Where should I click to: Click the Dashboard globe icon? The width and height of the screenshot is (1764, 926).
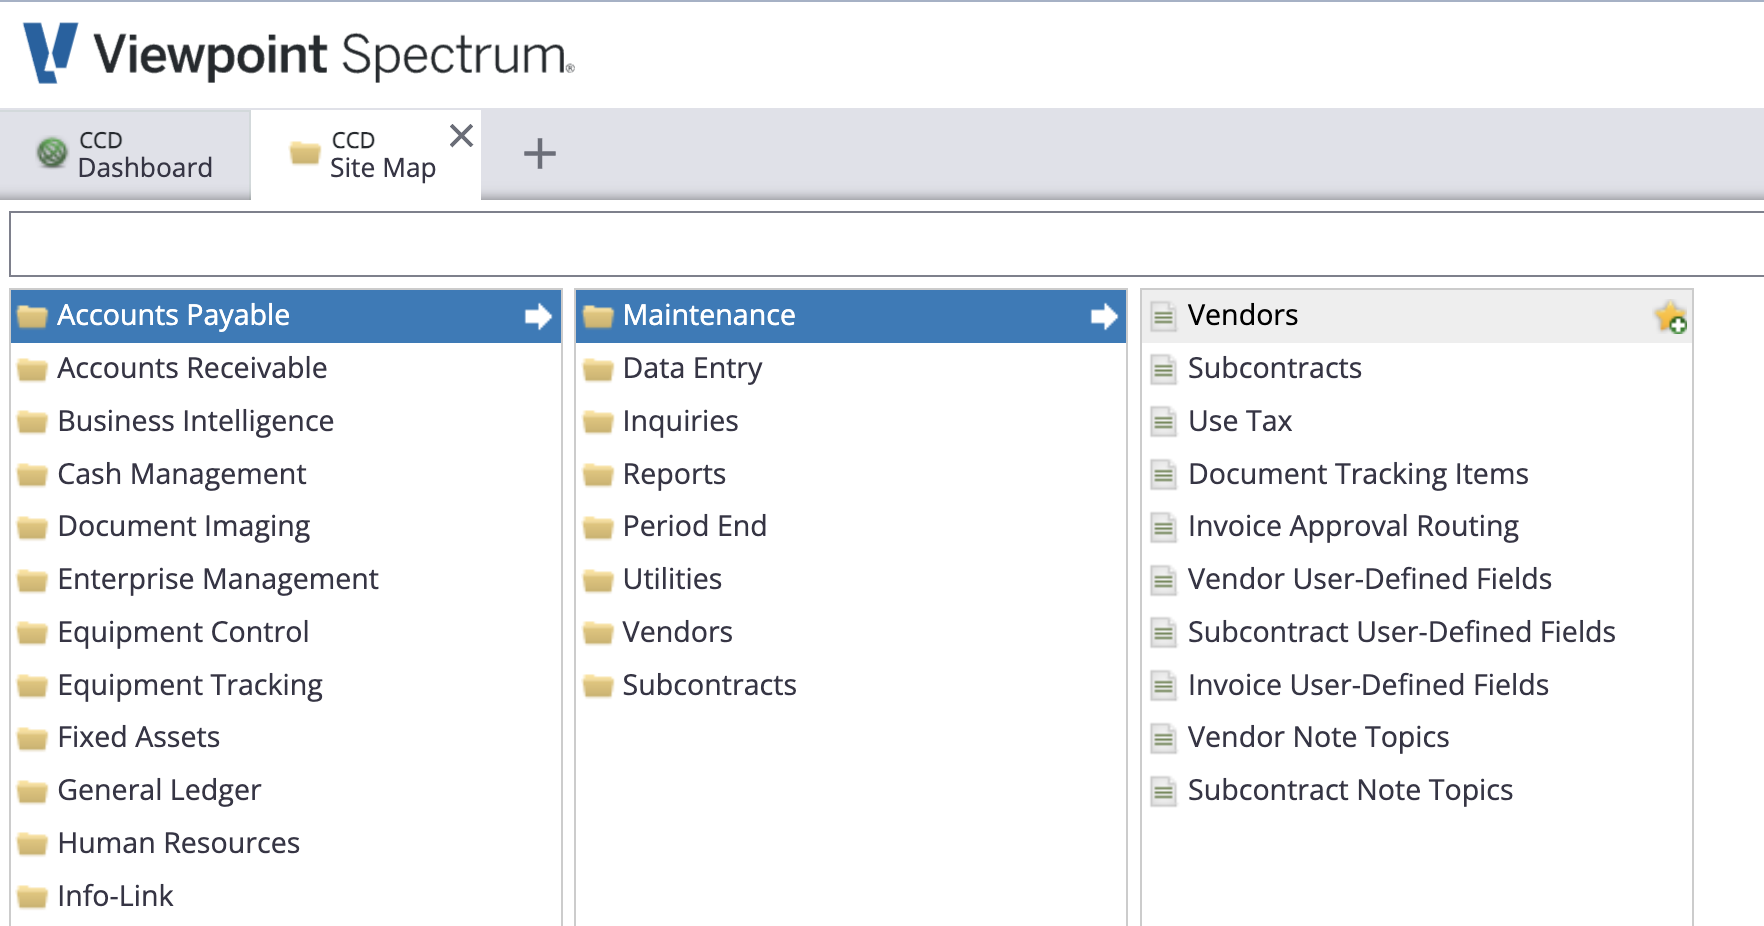(x=52, y=153)
